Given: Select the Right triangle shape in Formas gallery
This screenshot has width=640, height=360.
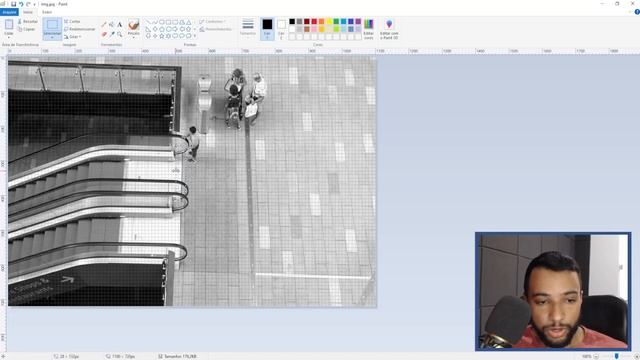Looking at the screenshot, I should click(x=148, y=29).
